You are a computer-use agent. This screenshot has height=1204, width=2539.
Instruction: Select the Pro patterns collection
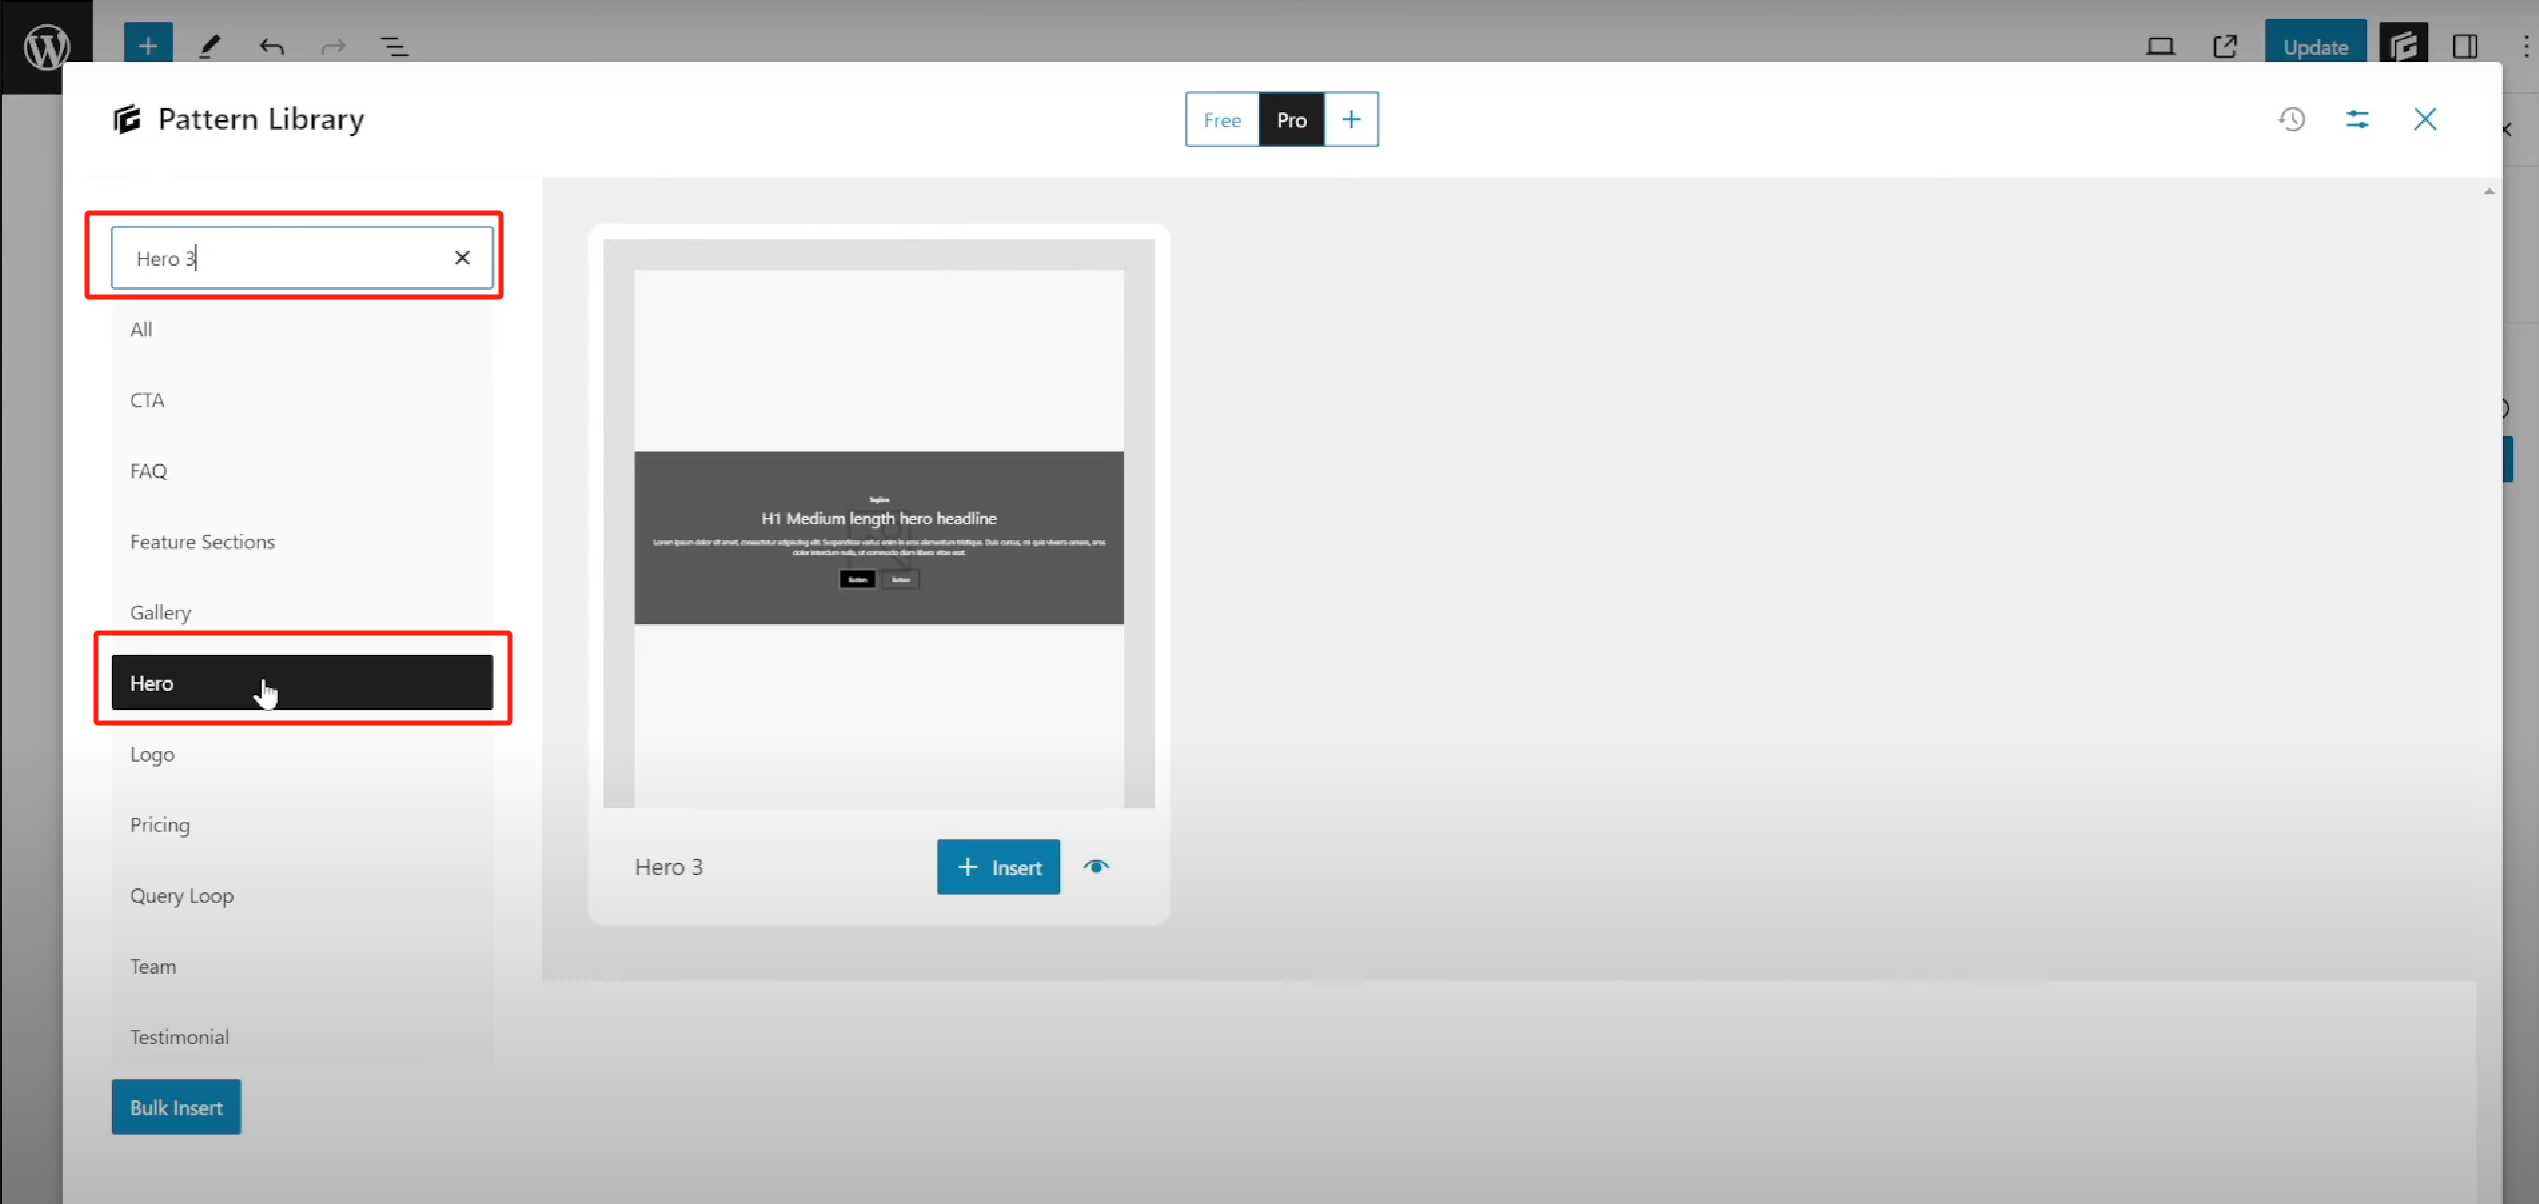click(1291, 120)
